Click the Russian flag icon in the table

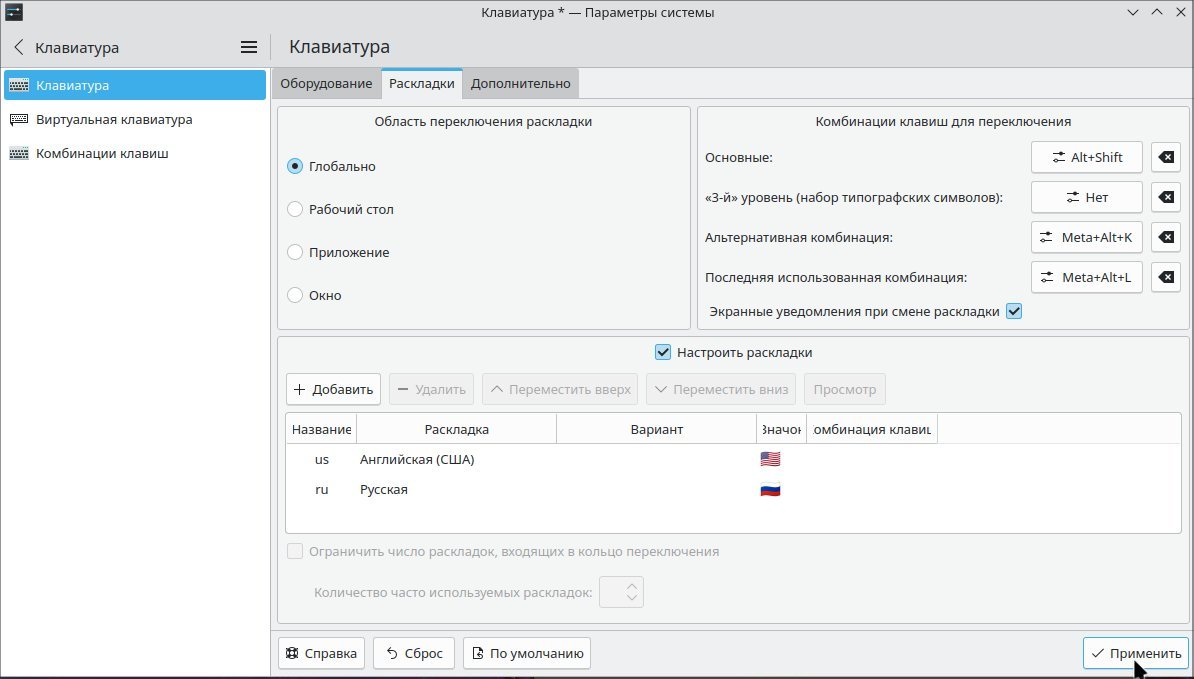click(x=770, y=489)
